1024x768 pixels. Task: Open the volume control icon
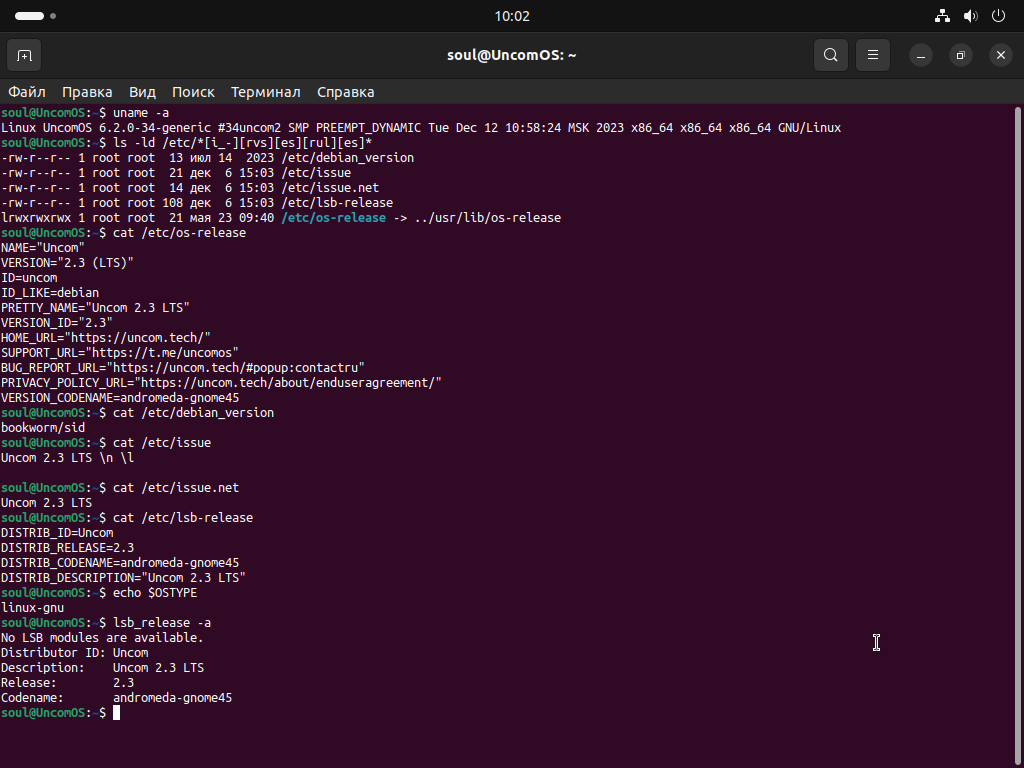click(970, 16)
